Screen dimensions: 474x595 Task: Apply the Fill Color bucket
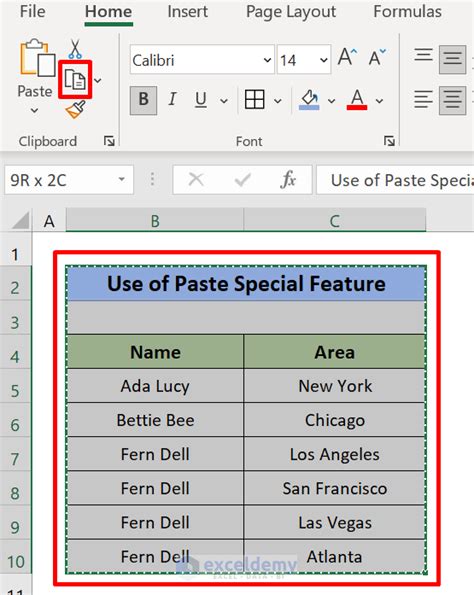tap(310, 100)
